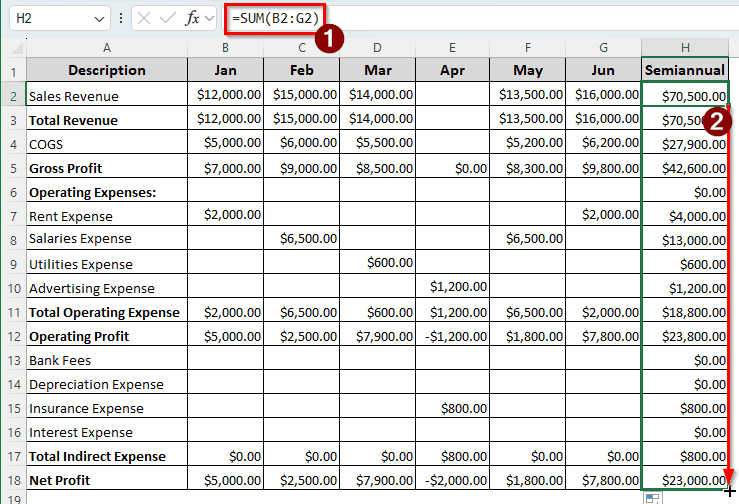The width and height of the screenshot is (739, 504).
Task: Expand the Name Box dropdown arrow
Action: 99,19
